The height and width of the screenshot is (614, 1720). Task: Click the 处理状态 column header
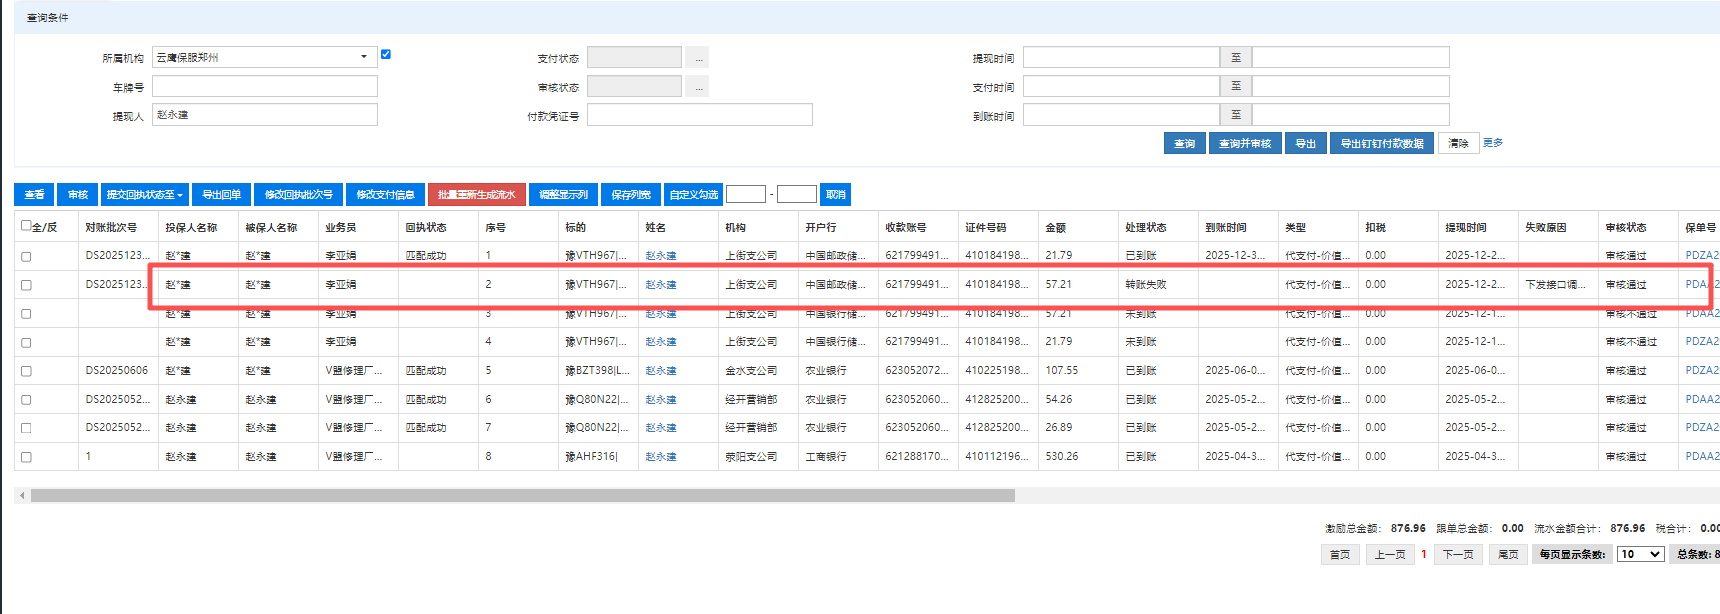tap(1146, 228)
